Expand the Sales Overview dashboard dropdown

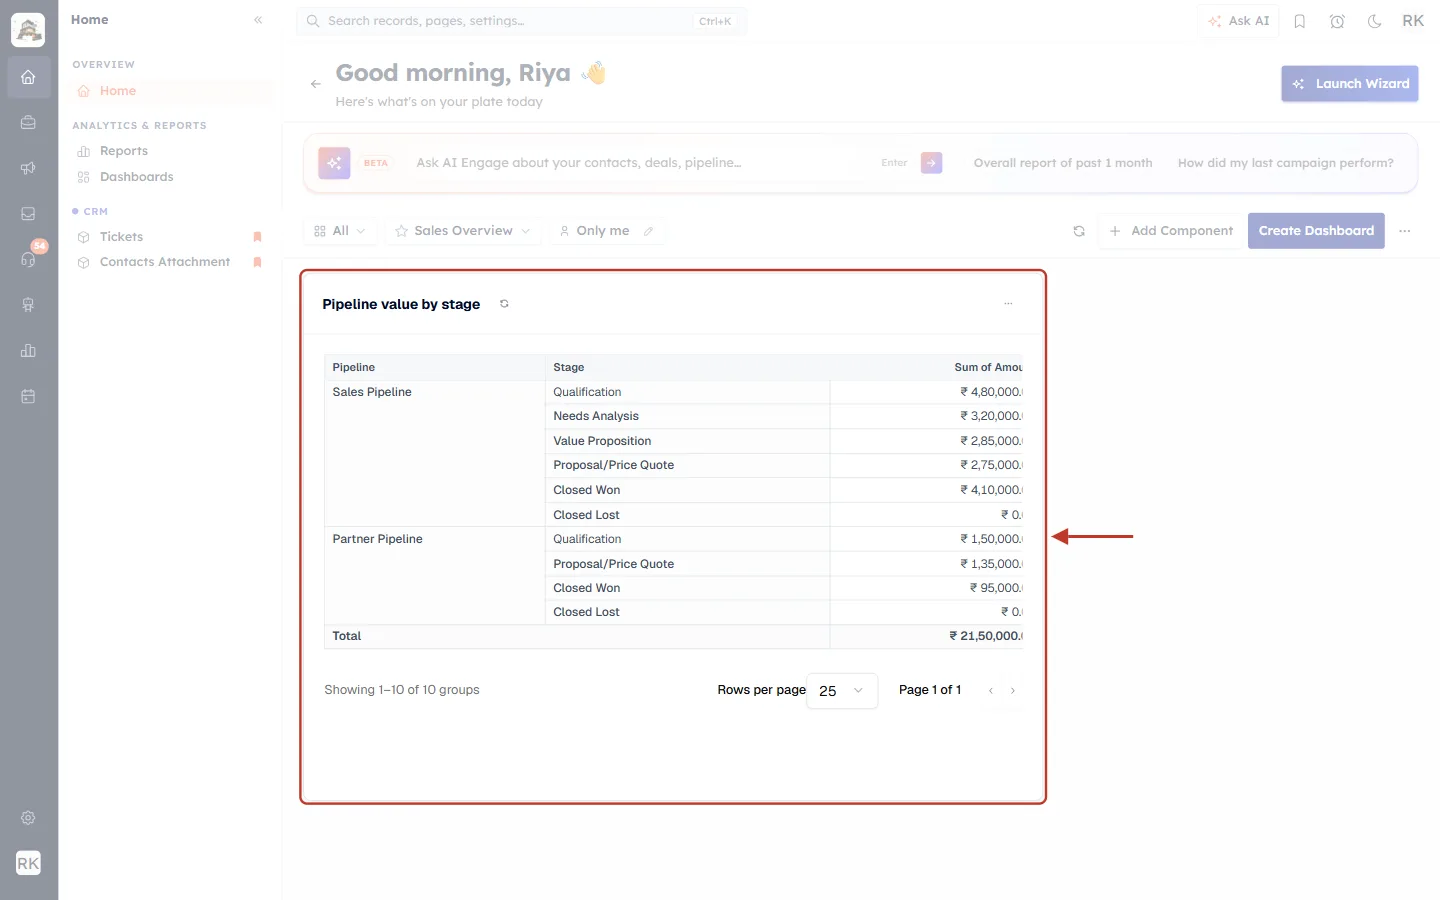click(463, 231)
